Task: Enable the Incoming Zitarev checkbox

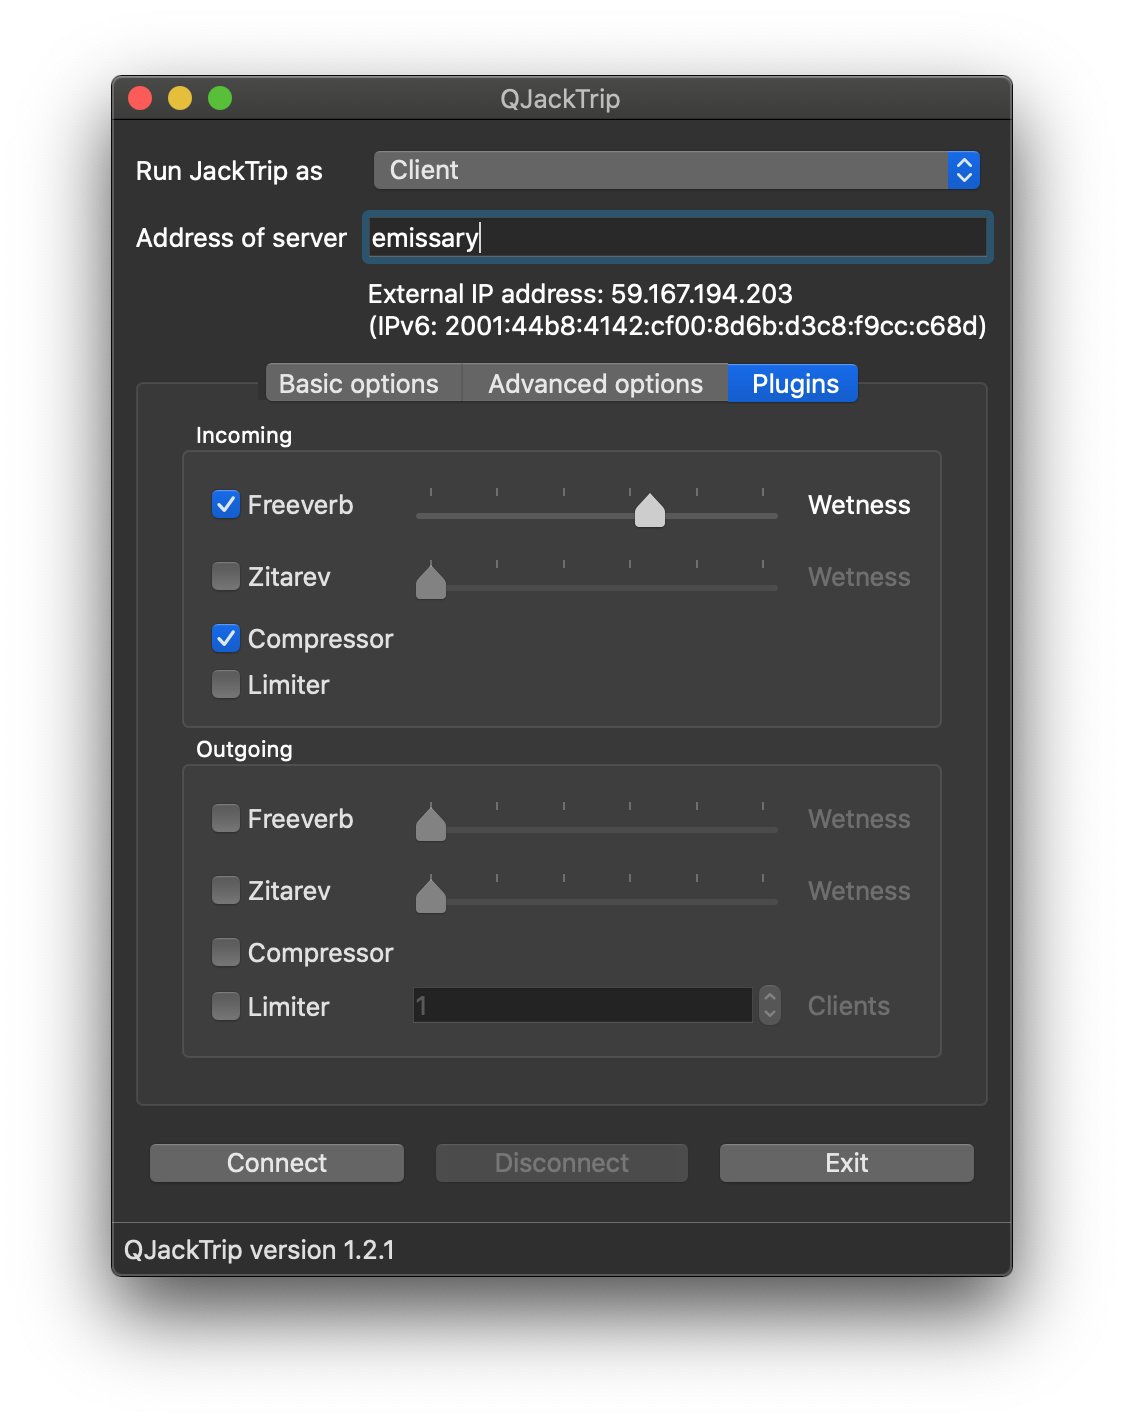Action: click(x=226, y=576)
